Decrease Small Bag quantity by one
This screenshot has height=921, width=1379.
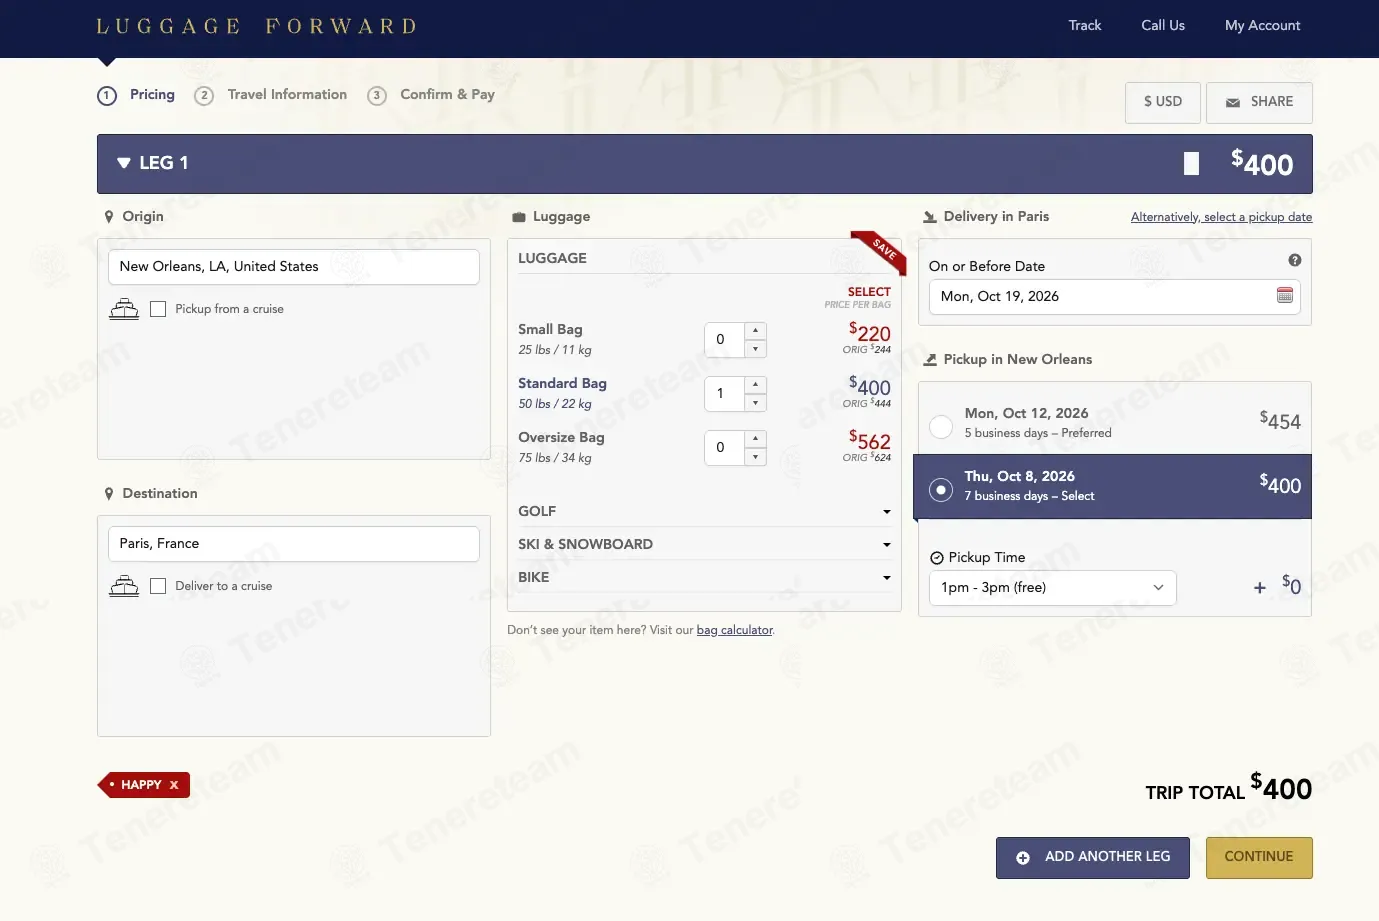[x=756, y=349]
